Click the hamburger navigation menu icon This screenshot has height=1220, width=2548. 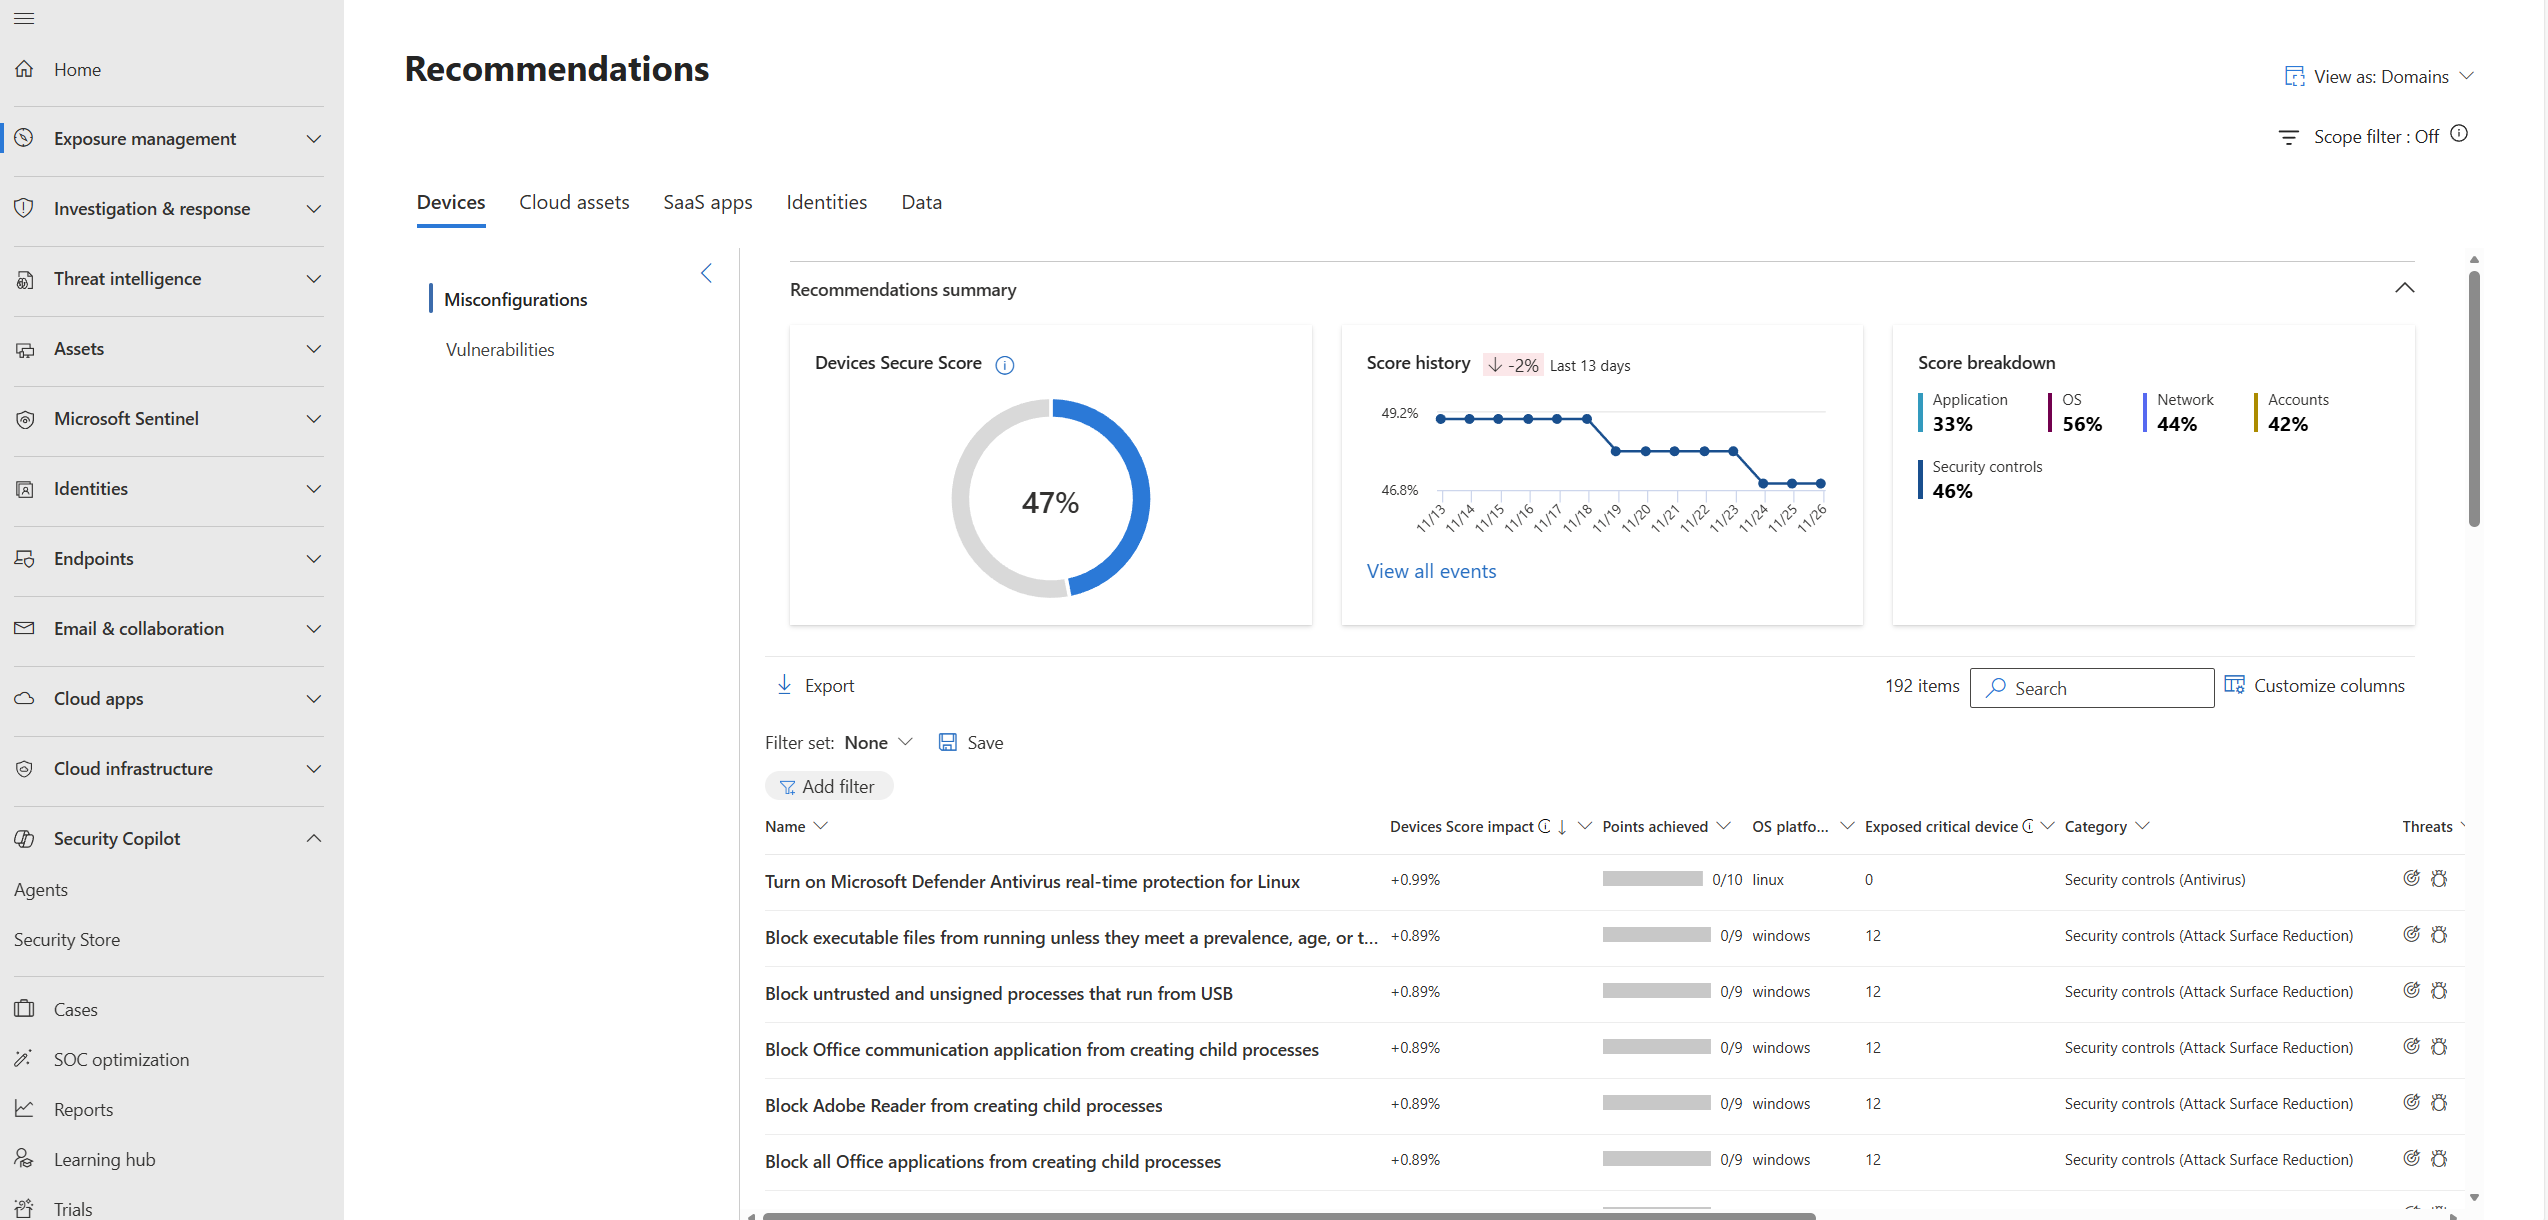tap(24, 18)
